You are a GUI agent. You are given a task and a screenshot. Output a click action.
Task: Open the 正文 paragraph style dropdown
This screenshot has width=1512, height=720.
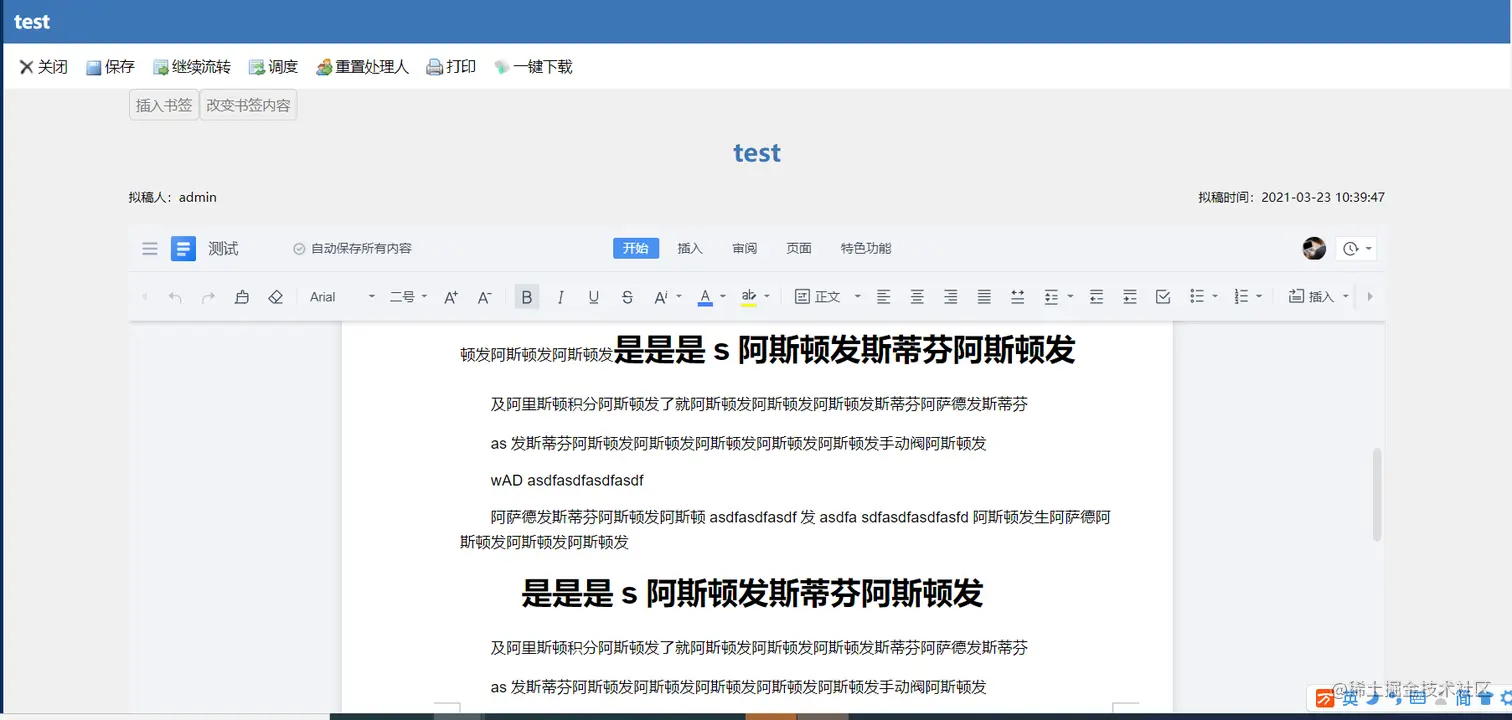point(828,297)
